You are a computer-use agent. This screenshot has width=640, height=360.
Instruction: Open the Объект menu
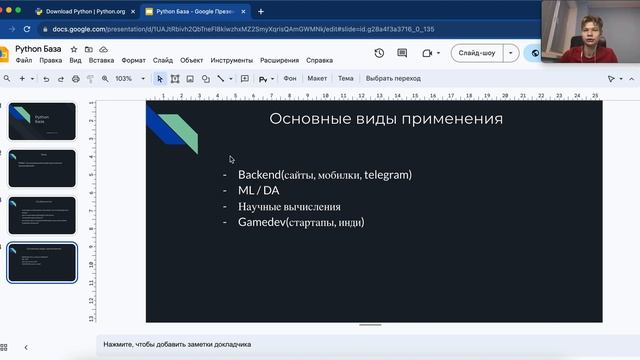click(x=191, y=60)
